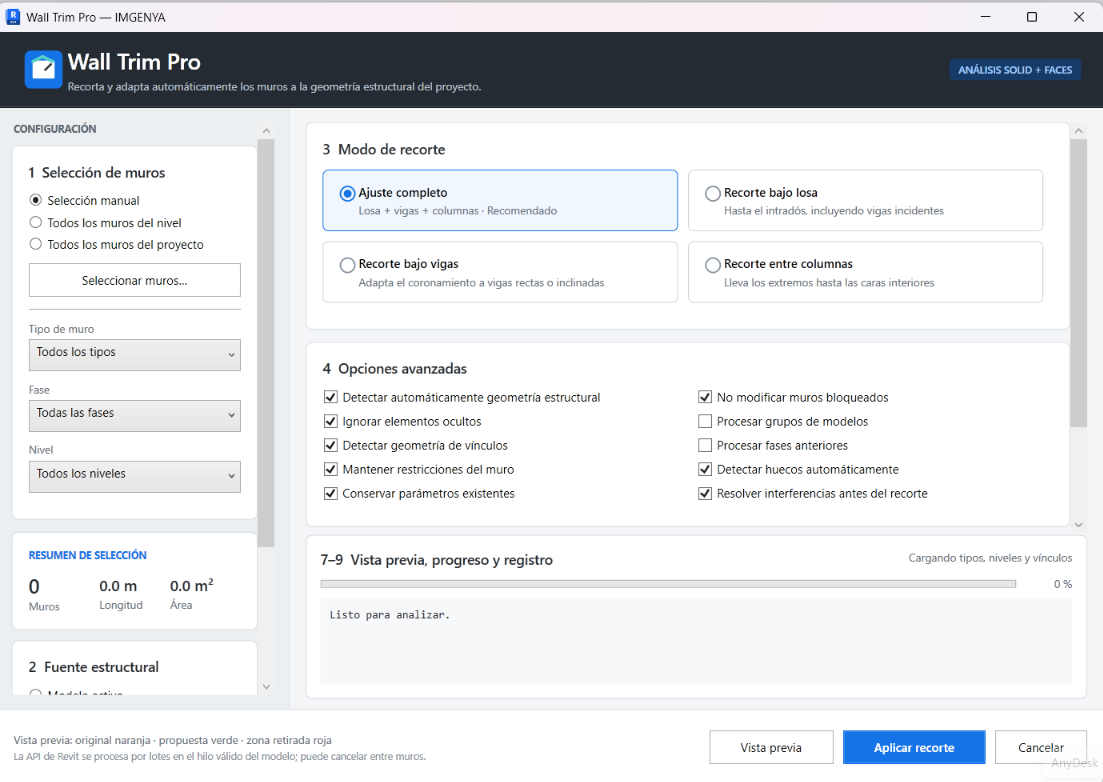Select the Ajuste completo trim mode
This screenshot has height=782, width=1103.
click(x=500, y=200)
